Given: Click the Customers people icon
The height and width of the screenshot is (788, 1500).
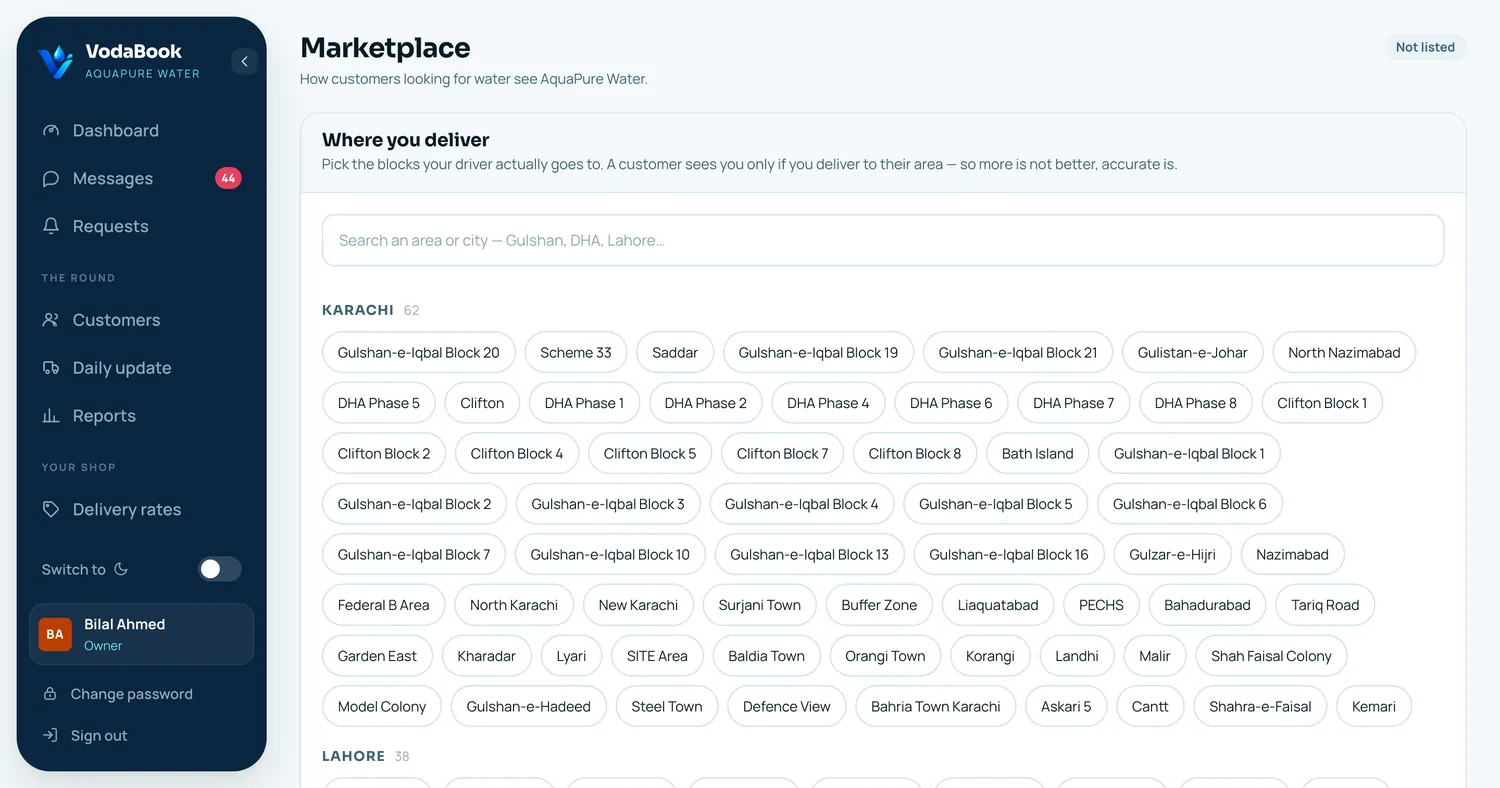Looking at the screenshot, I should pos(51,320).
